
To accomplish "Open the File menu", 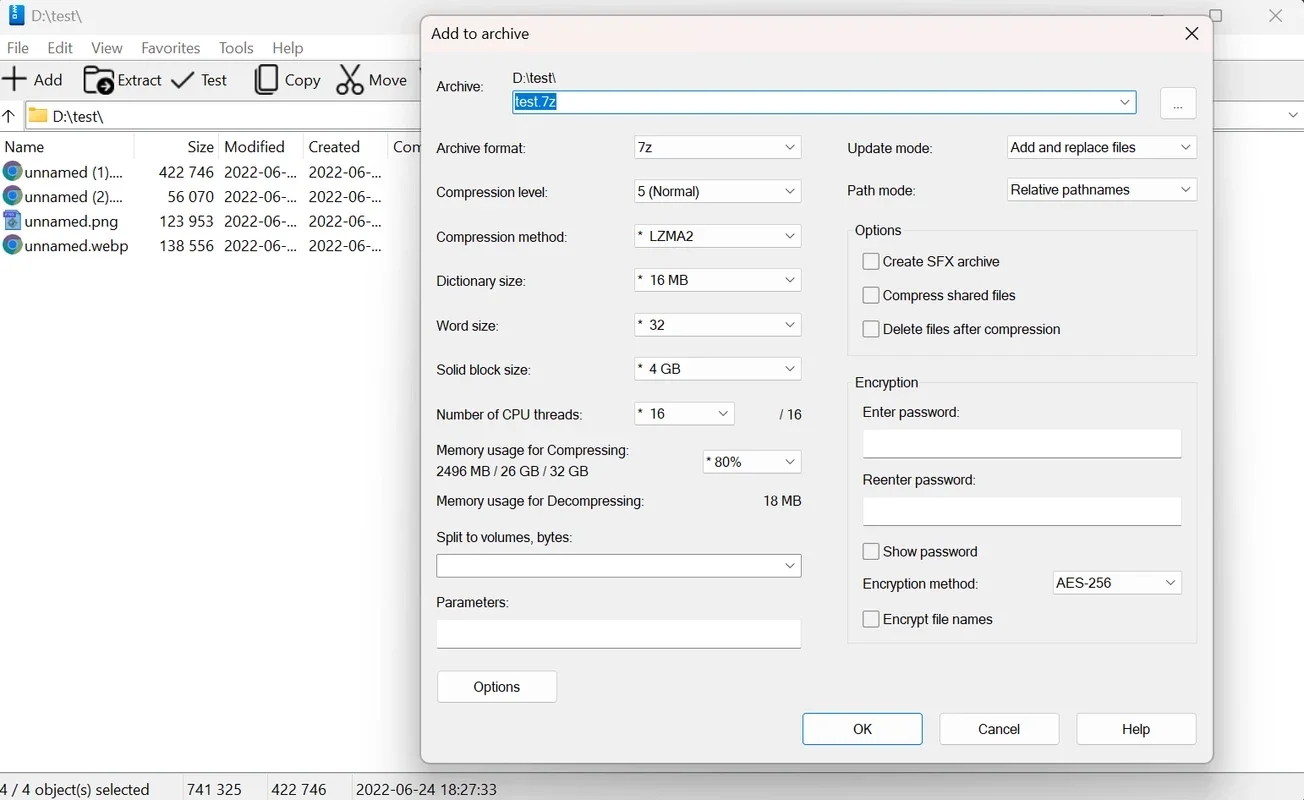I will click(18, 48).
